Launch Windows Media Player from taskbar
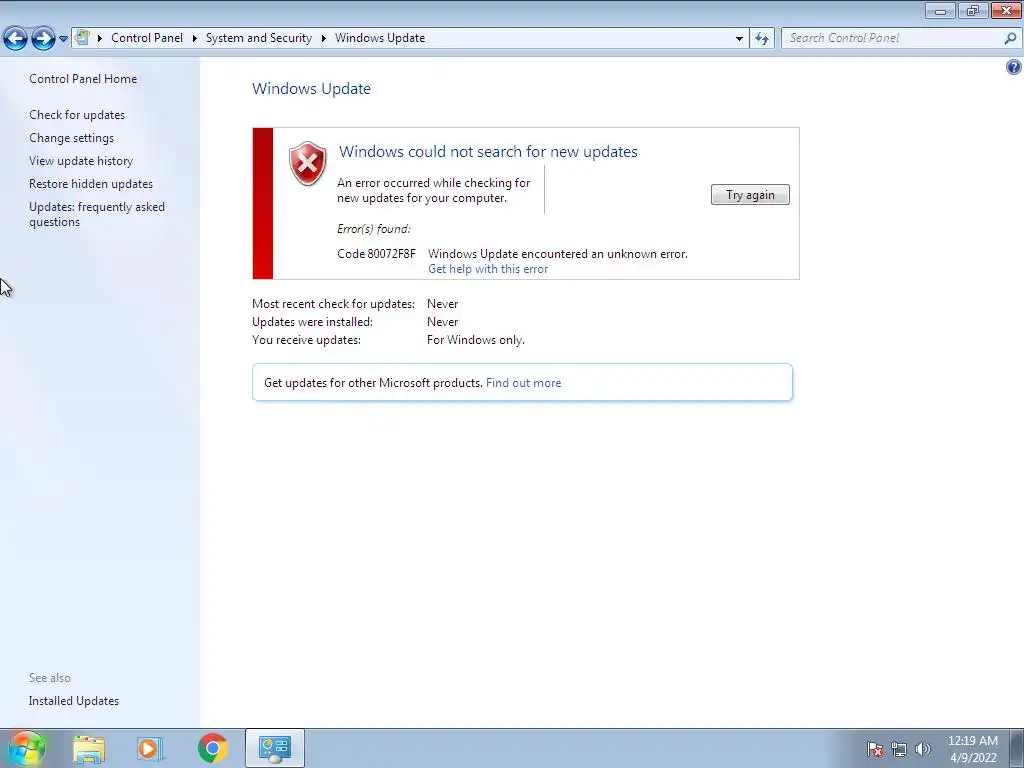The width and height of the screenshot is (1024, 768). point(150,749)
